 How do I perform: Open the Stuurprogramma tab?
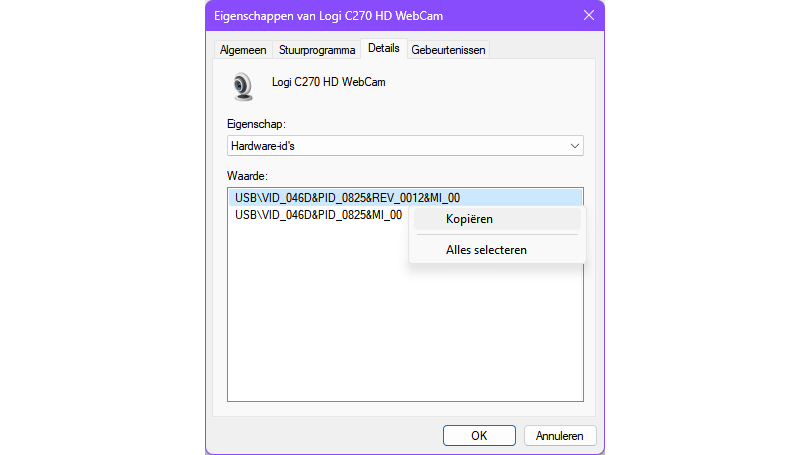tap(317, 50)
